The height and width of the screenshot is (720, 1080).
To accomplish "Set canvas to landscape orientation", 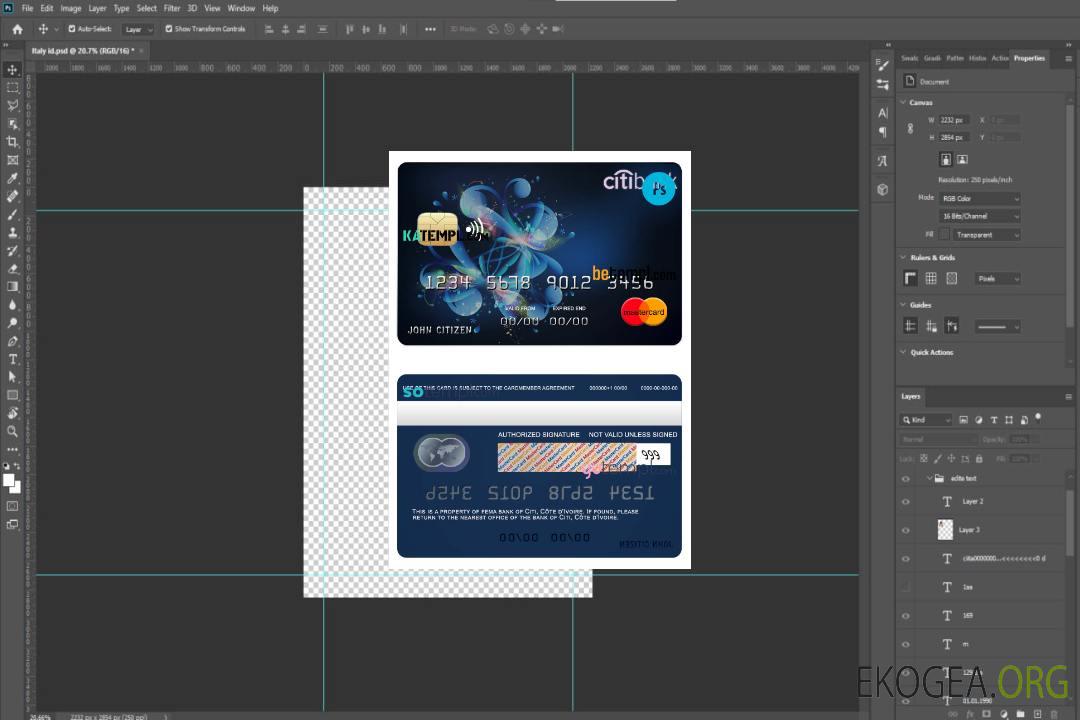I will click(x=962, y=160).
